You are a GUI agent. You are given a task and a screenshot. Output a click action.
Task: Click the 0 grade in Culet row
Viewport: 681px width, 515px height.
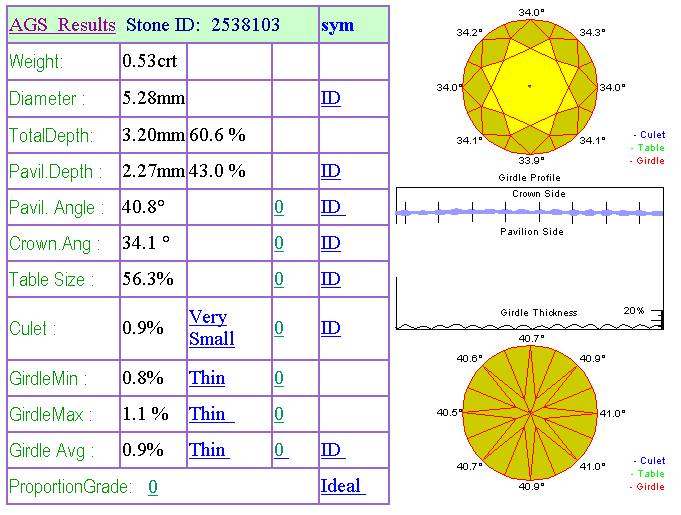[279, 328]
